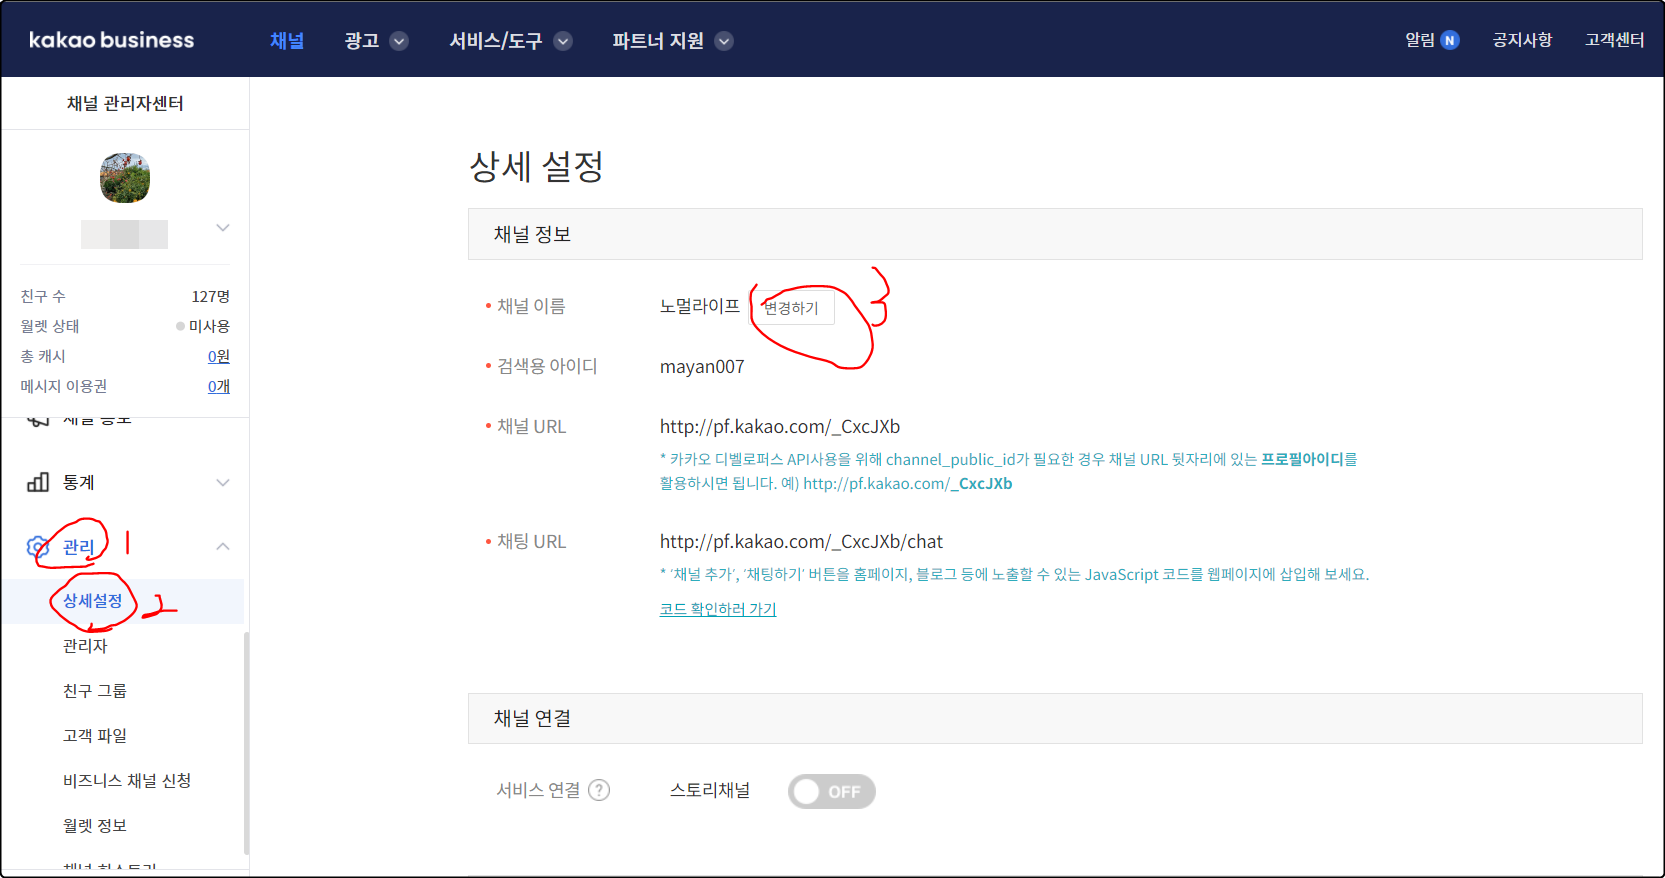Open 알림 notifications
Screen dimensions: 1665x878
[1419, 40]
